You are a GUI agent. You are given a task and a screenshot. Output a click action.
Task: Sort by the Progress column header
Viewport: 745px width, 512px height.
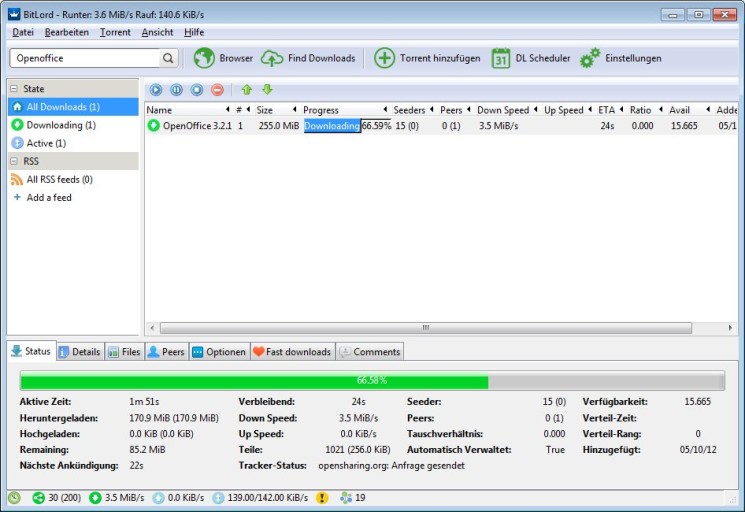pos(345,110)
